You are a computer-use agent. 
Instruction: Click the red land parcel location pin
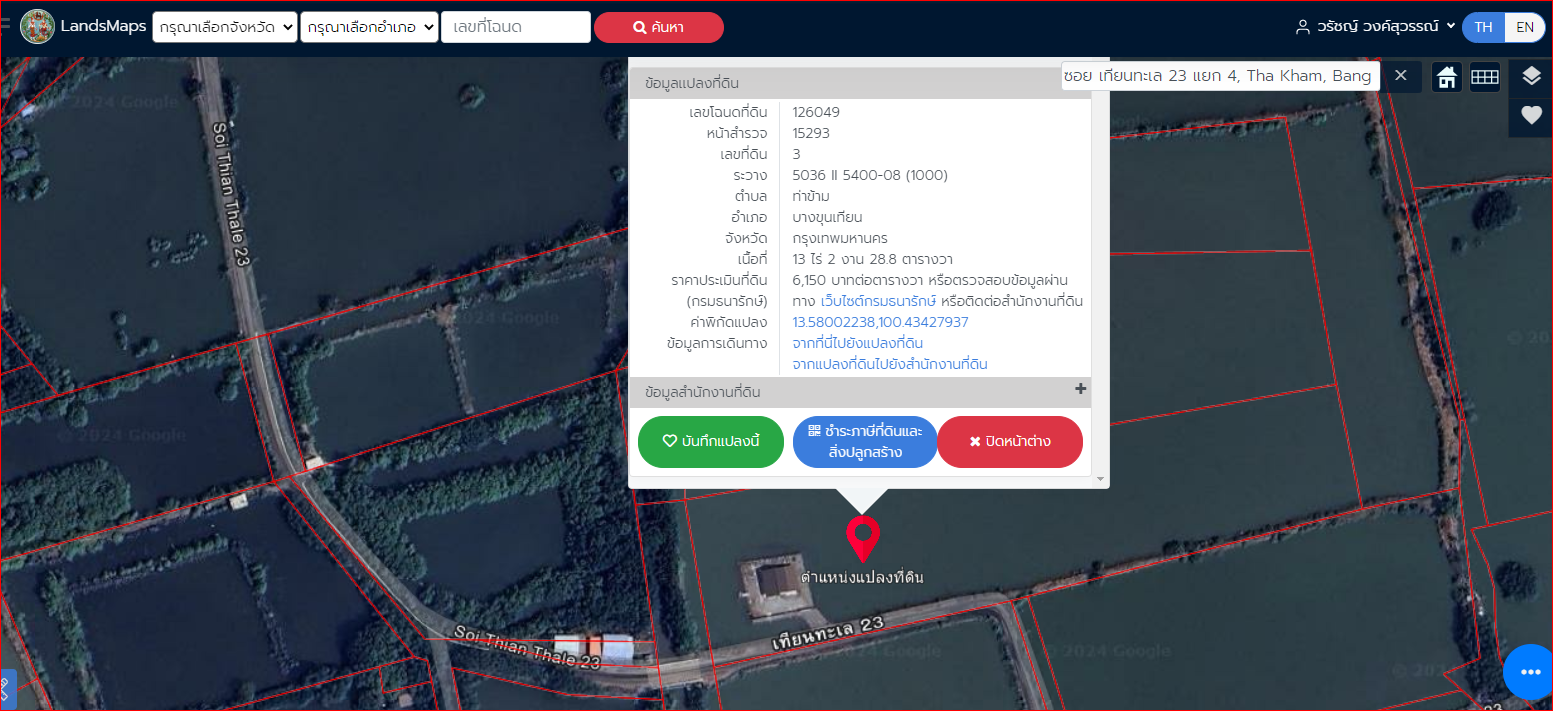[x=862, y=539]
